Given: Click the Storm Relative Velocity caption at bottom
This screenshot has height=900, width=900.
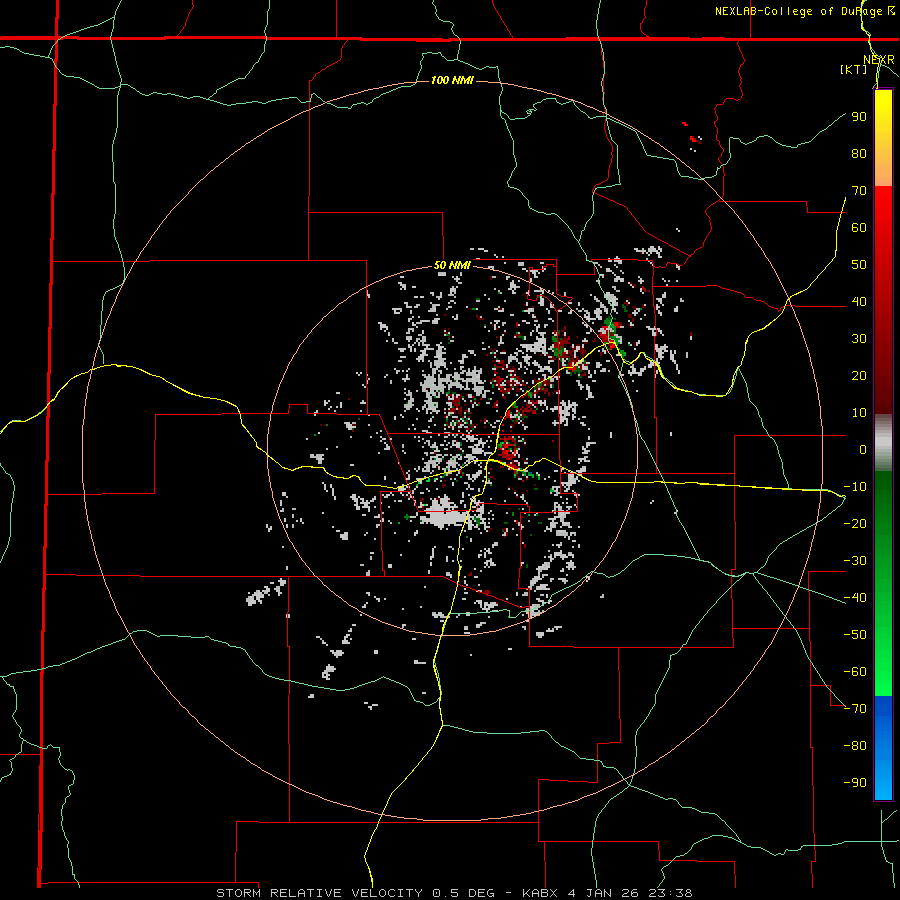Looking at the screenshot, I should (x=454, y=893).
